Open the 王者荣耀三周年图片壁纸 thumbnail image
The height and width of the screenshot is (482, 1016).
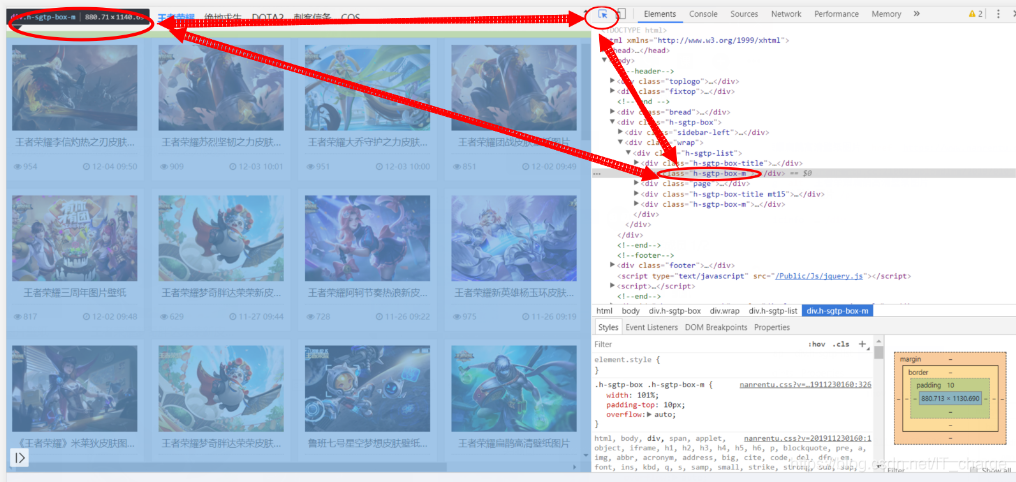[75, 238]
